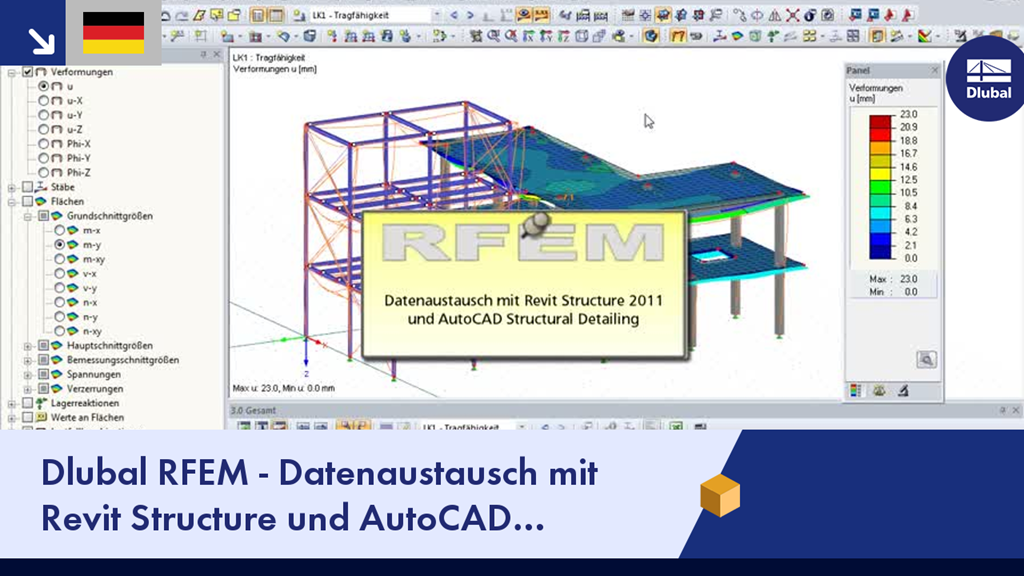1024x576 pixels.
Task: Select the u-X deformation radio button
Action: pos(43,101)
